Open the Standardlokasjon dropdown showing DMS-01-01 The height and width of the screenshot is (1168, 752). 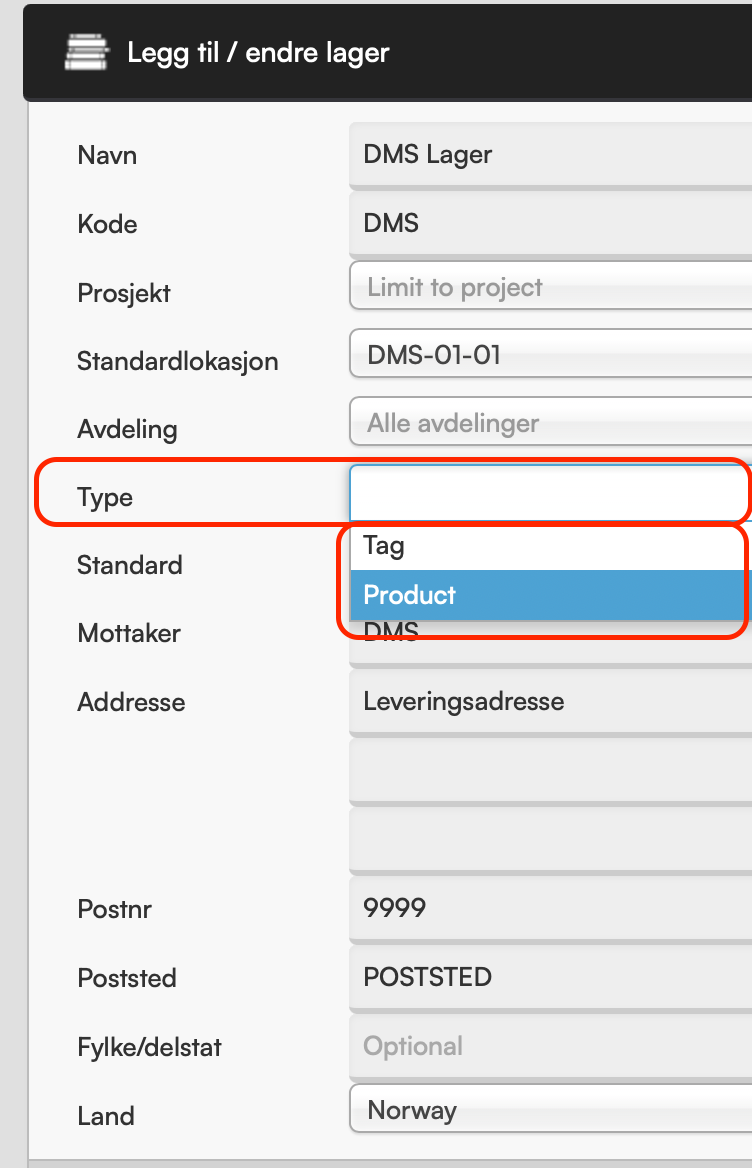click(x=550, y=355)
